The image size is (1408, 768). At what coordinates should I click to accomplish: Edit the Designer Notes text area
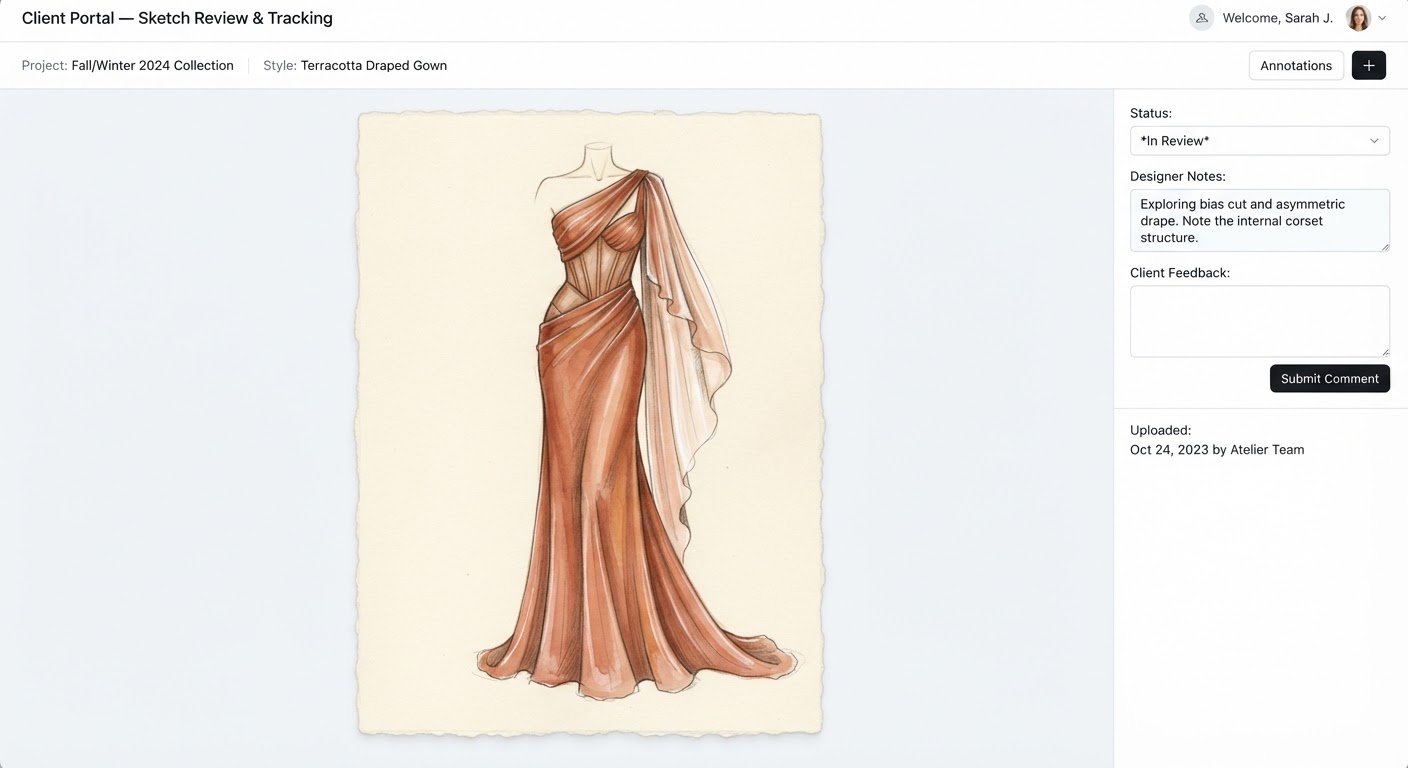(x=1259, y=220)
